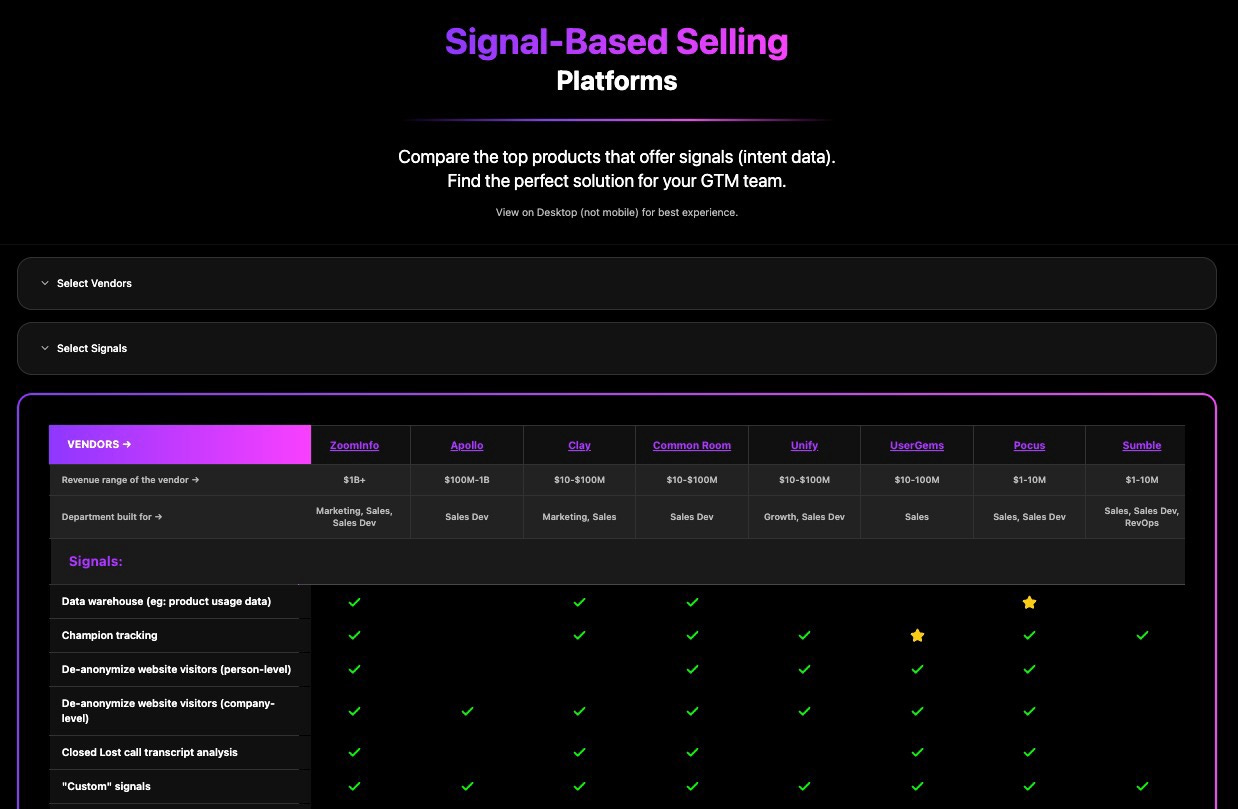Select the 'Revenue range of the vendor' row label

point(131,480)
